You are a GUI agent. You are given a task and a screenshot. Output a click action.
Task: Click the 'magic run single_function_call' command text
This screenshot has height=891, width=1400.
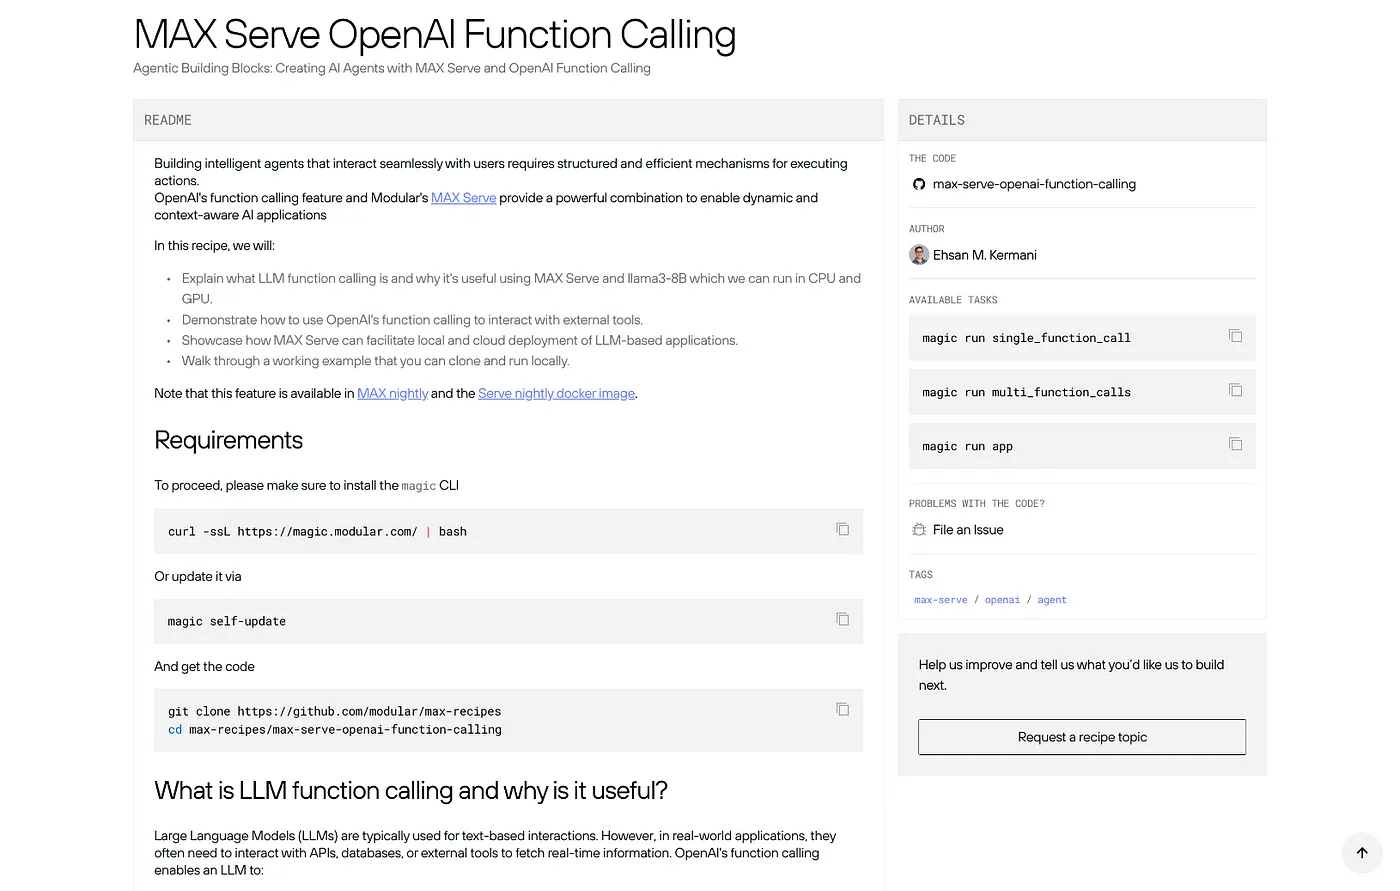[1026, 338]
